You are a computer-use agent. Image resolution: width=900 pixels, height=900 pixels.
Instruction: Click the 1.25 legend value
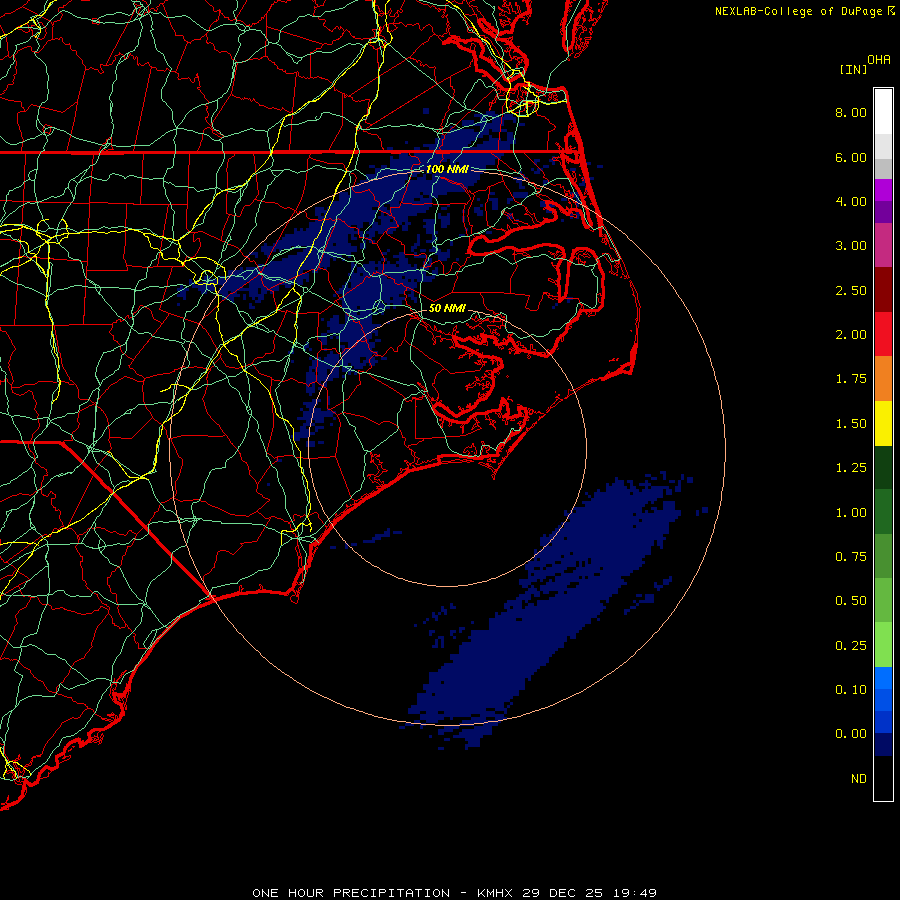(x=851, y=468)
